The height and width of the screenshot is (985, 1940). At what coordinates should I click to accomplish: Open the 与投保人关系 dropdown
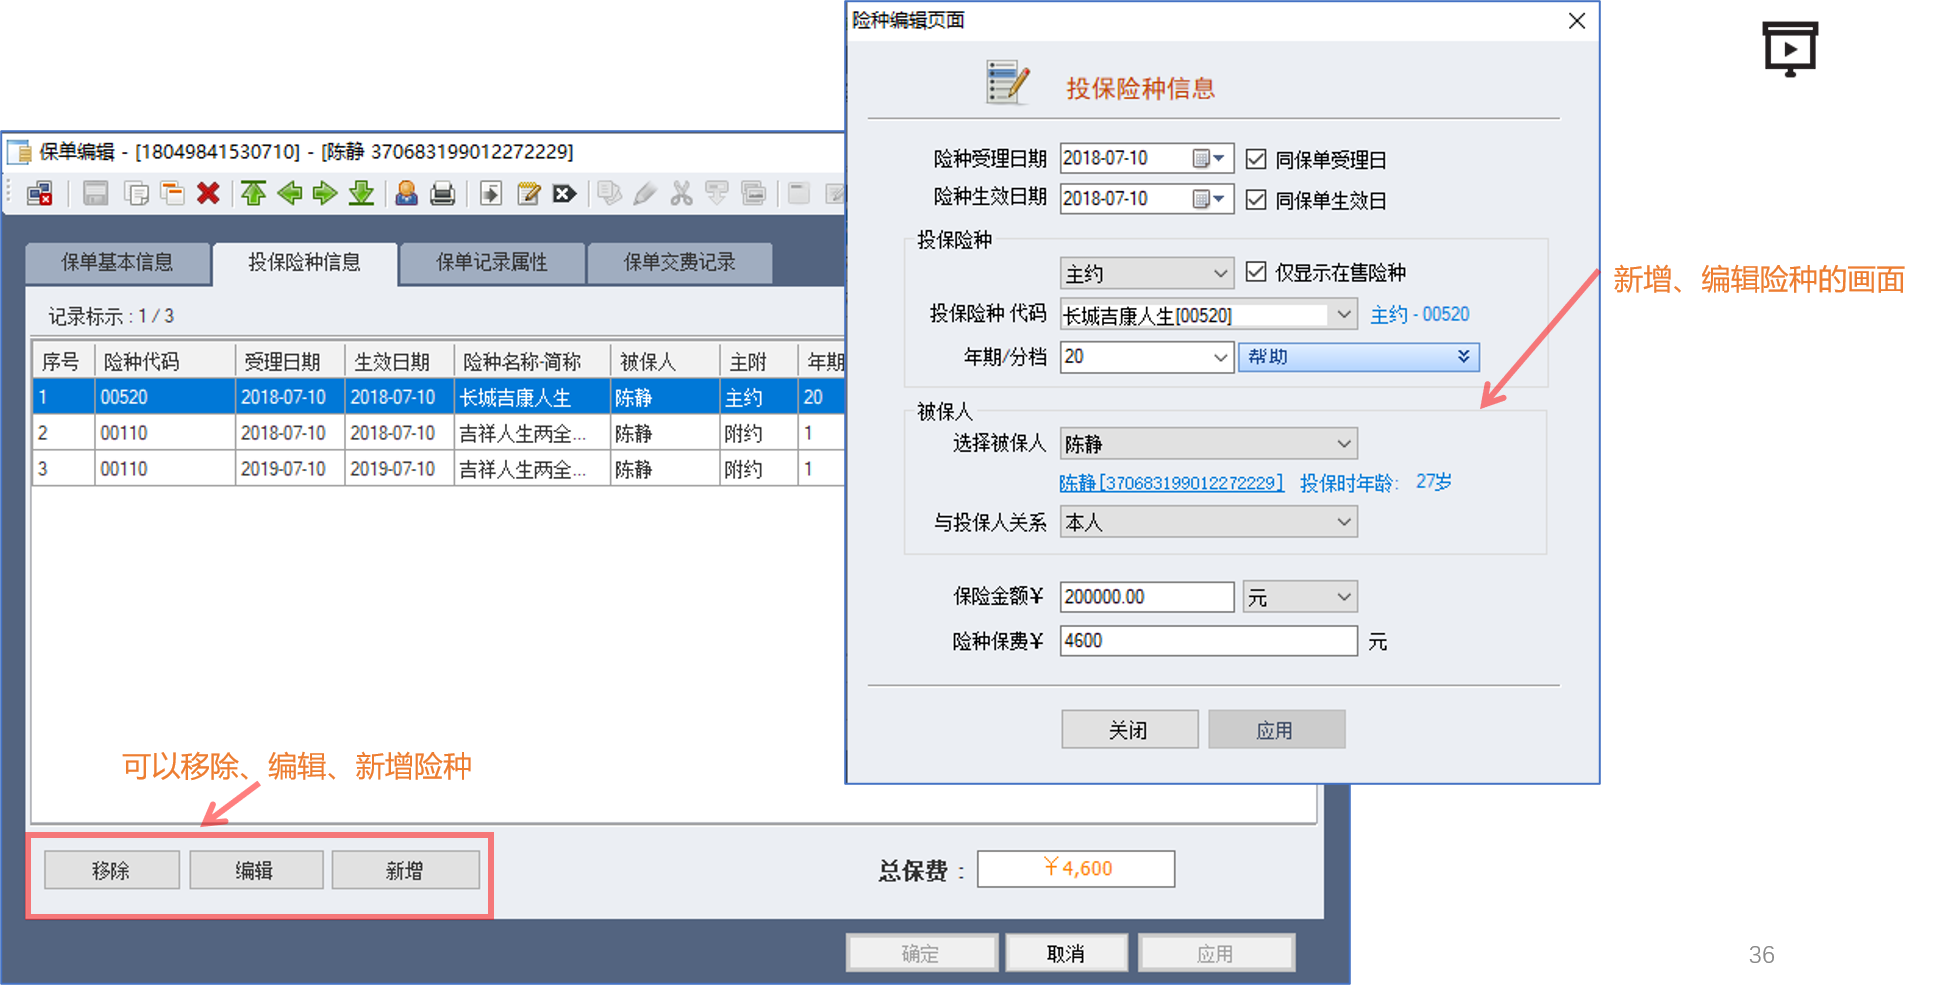1208,522
